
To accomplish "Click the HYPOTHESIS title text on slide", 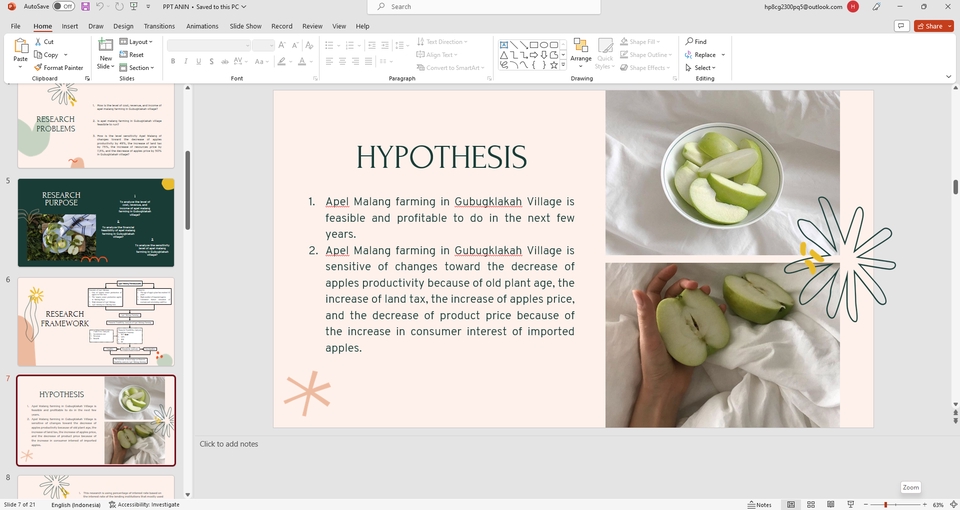I will coord(441,157).
